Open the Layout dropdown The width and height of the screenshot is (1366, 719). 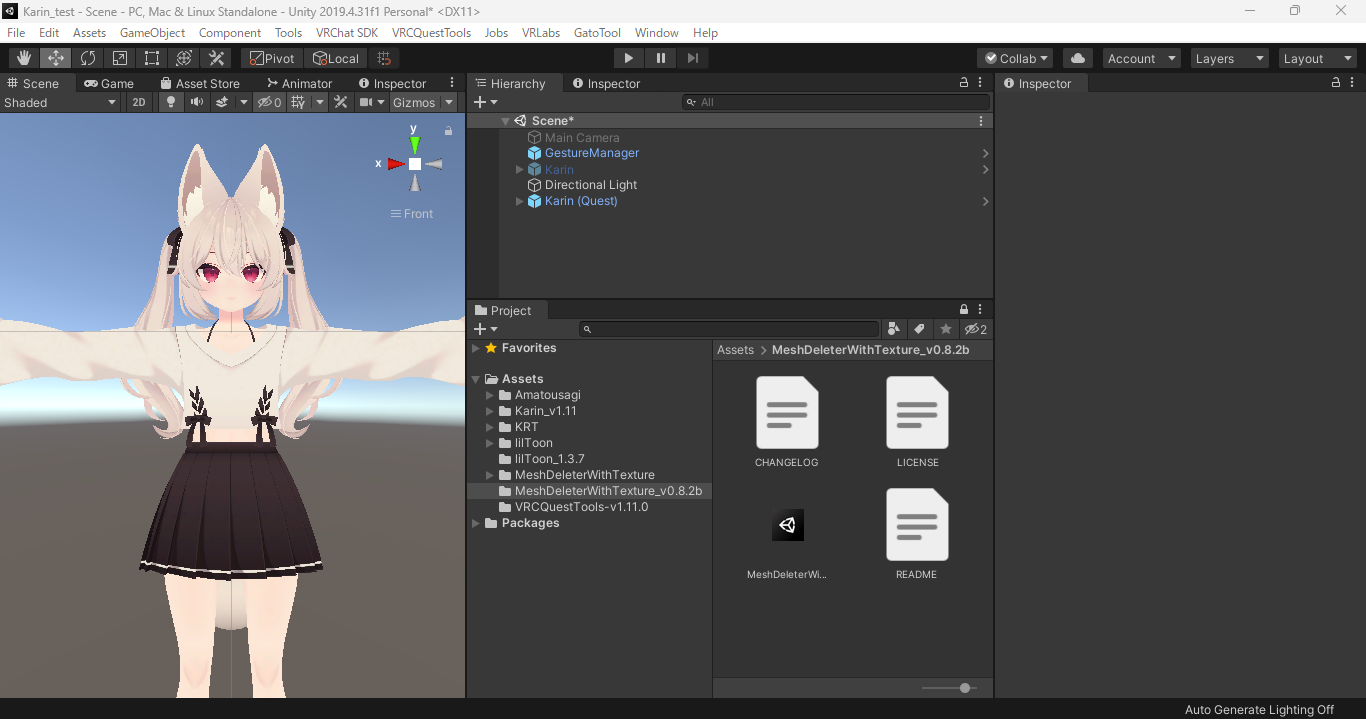click(1318, 59)
